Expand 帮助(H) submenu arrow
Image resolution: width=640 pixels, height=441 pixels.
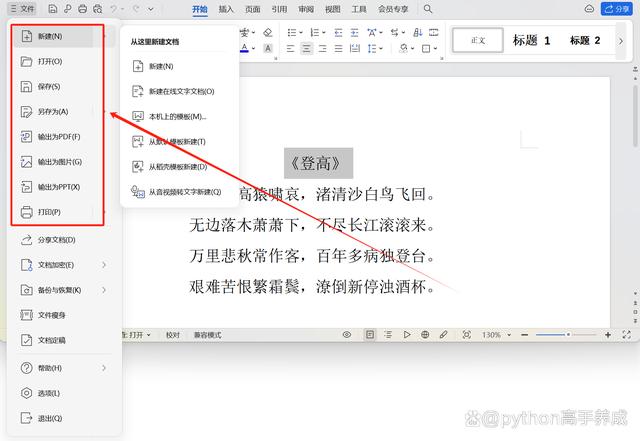coord(104,368)
